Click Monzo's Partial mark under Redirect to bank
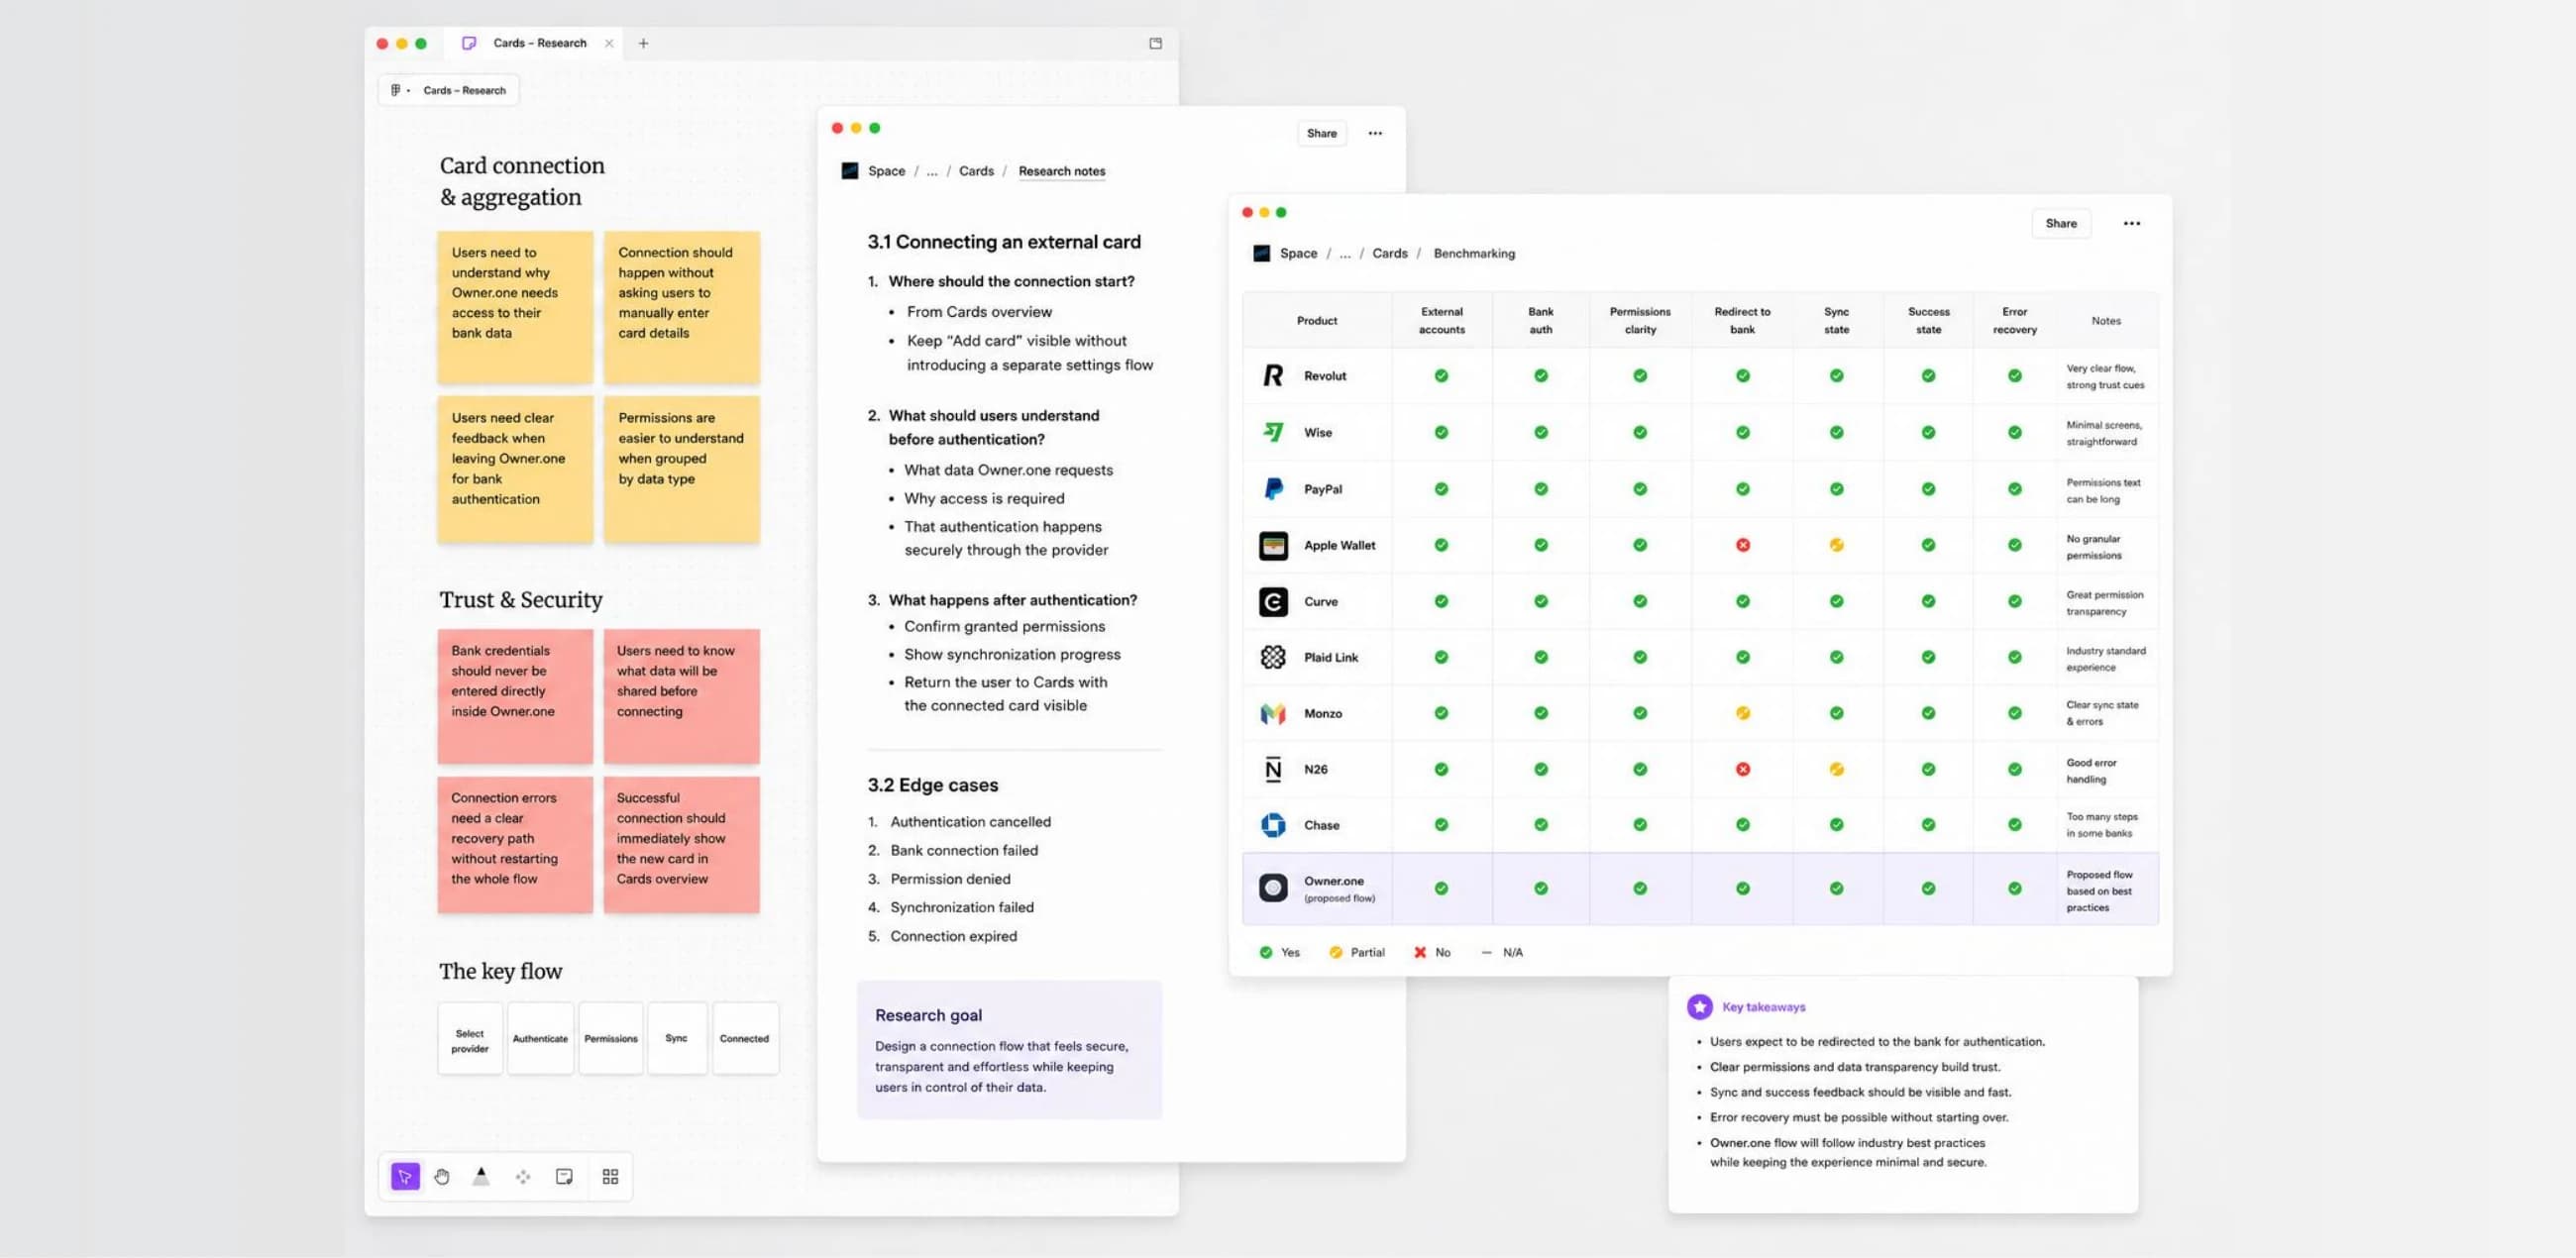This screenshot has width=2576, height=1258. 1742,713
